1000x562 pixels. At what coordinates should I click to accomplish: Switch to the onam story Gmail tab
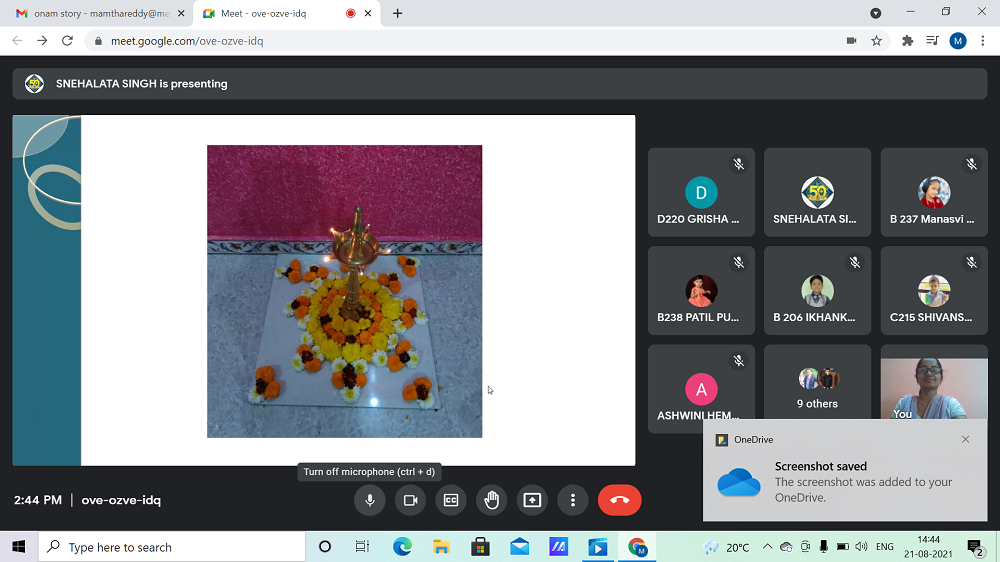click(93, 13)
